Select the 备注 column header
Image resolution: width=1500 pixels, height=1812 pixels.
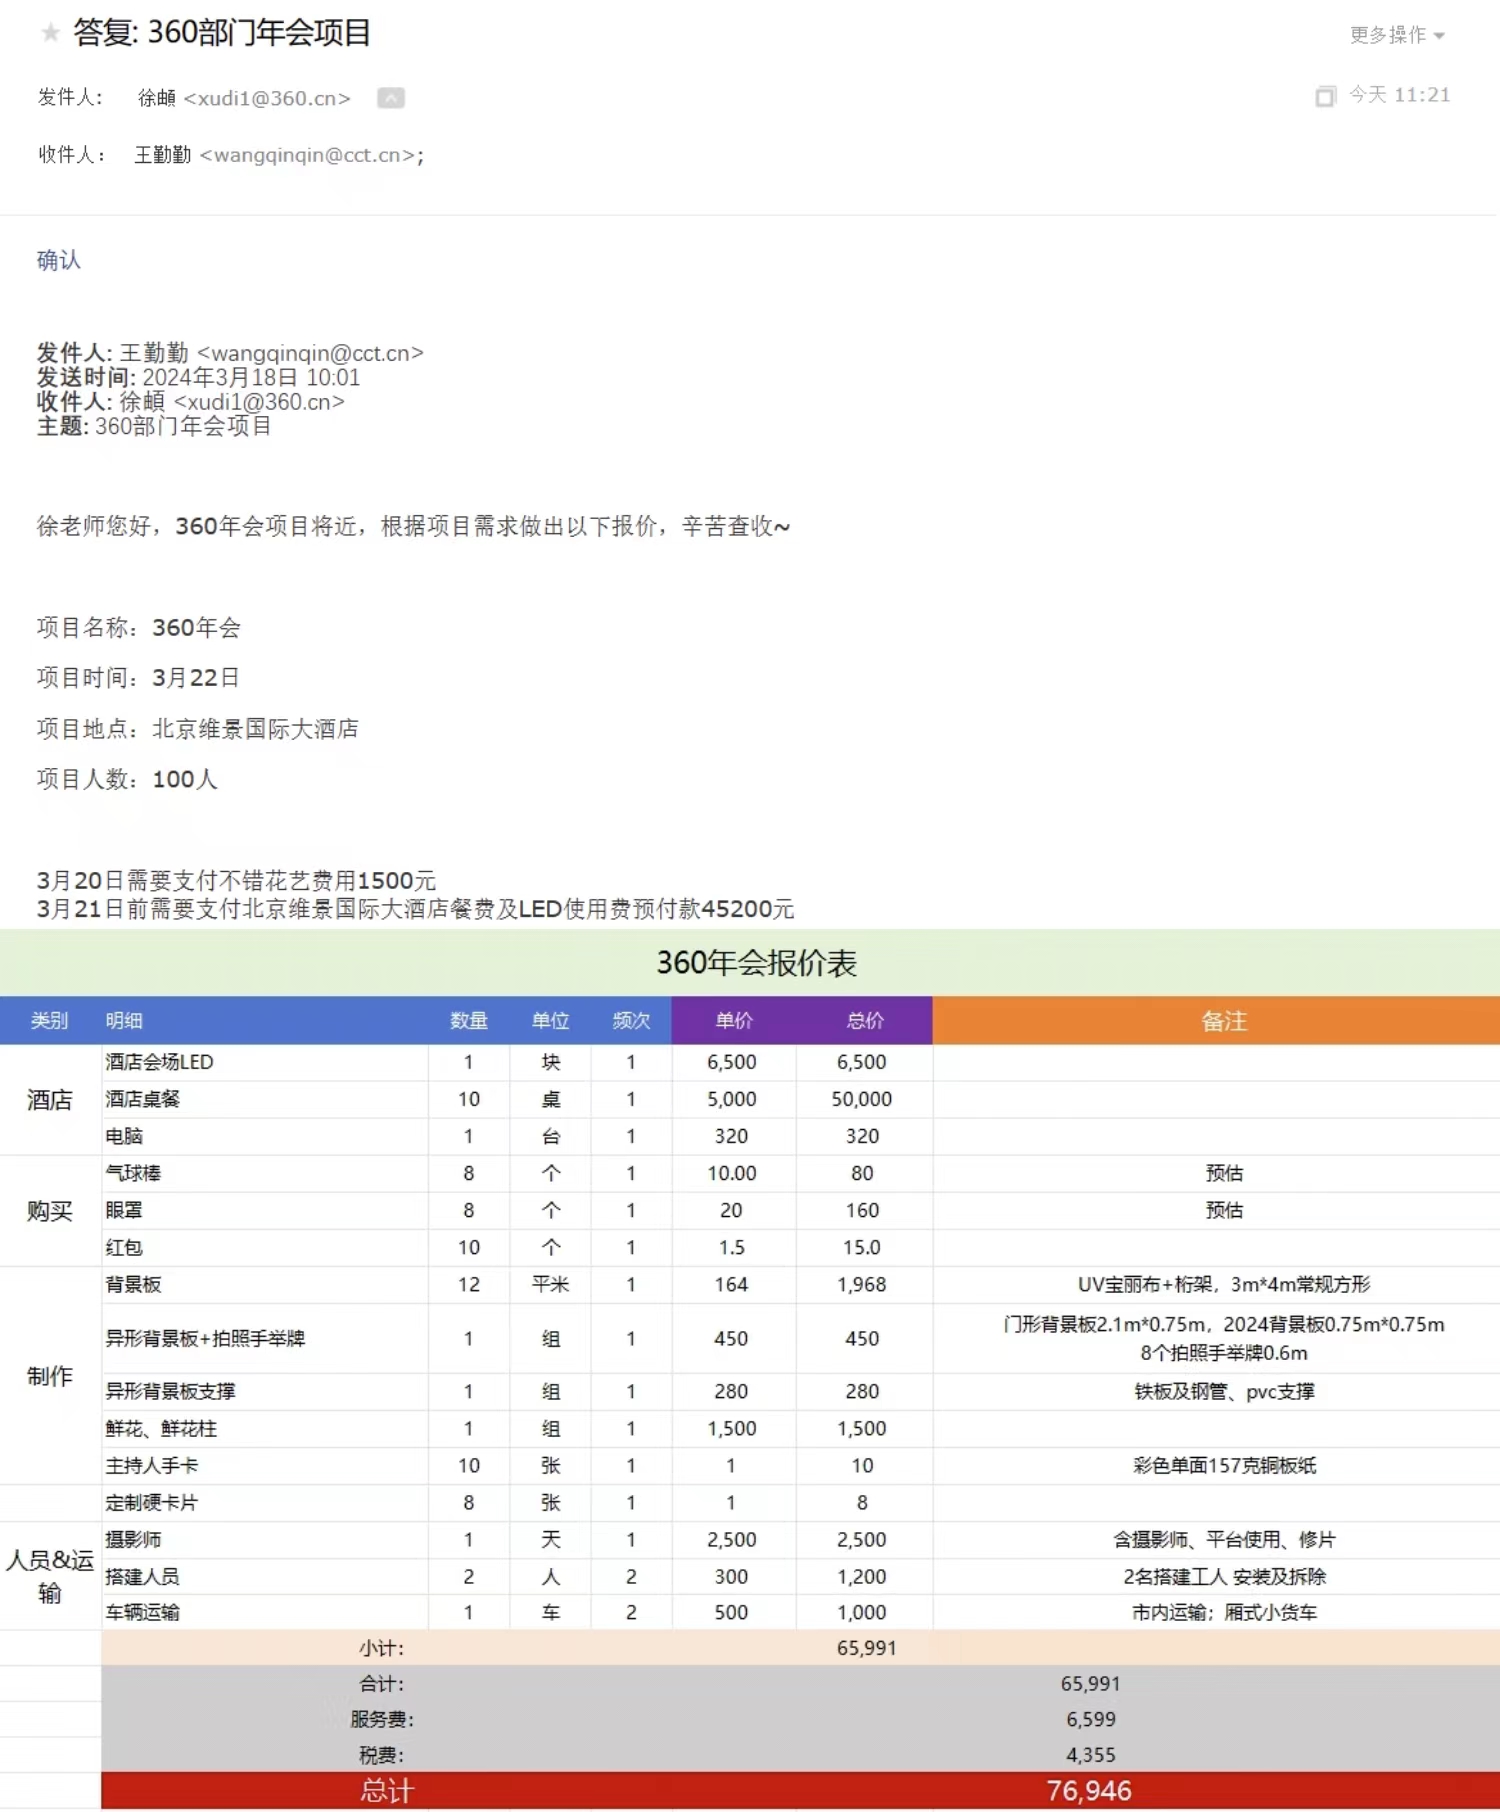coord(1223,1020)
